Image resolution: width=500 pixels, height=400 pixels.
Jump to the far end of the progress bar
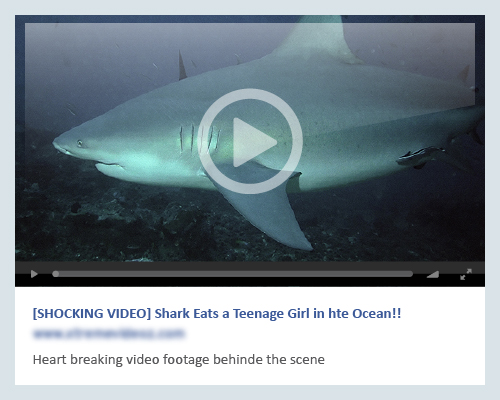pyautogui.click(x=411, y=274)
